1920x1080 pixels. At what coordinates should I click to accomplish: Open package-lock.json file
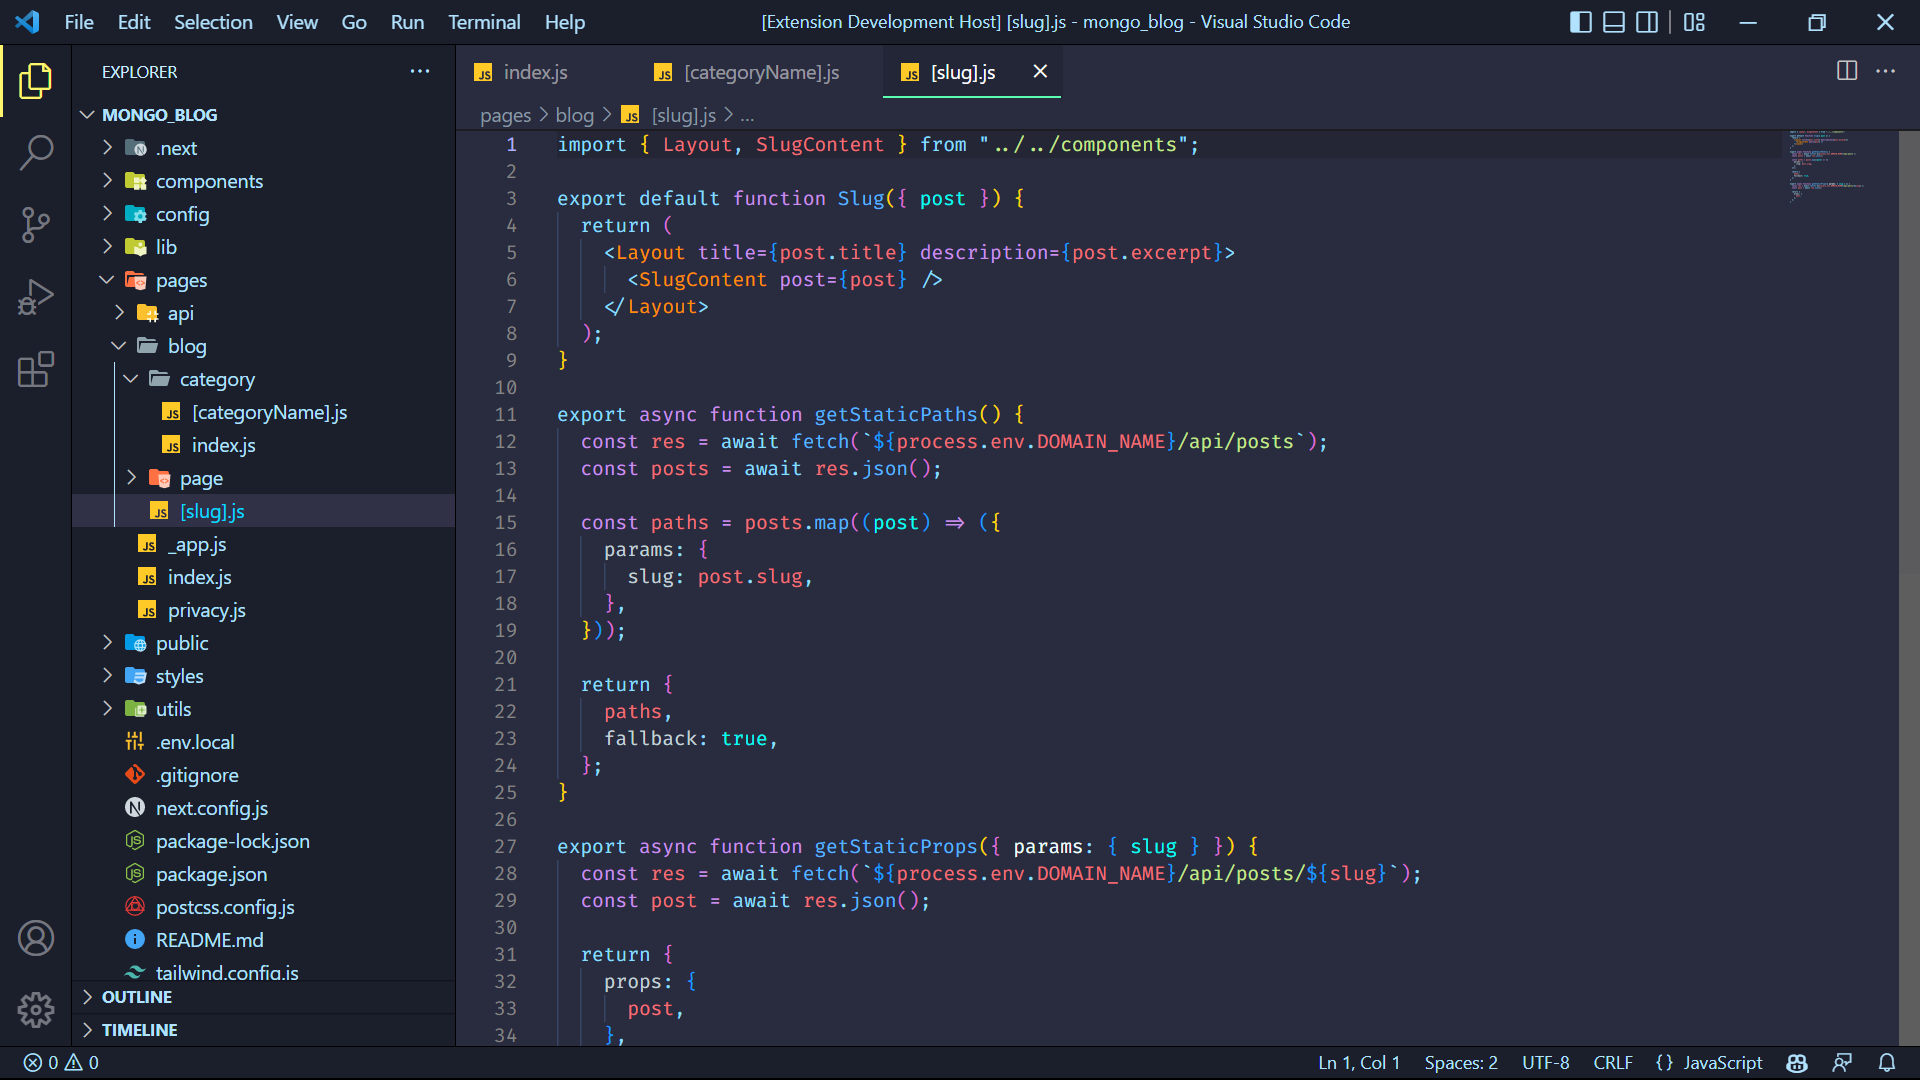click(x=263, y=841)
